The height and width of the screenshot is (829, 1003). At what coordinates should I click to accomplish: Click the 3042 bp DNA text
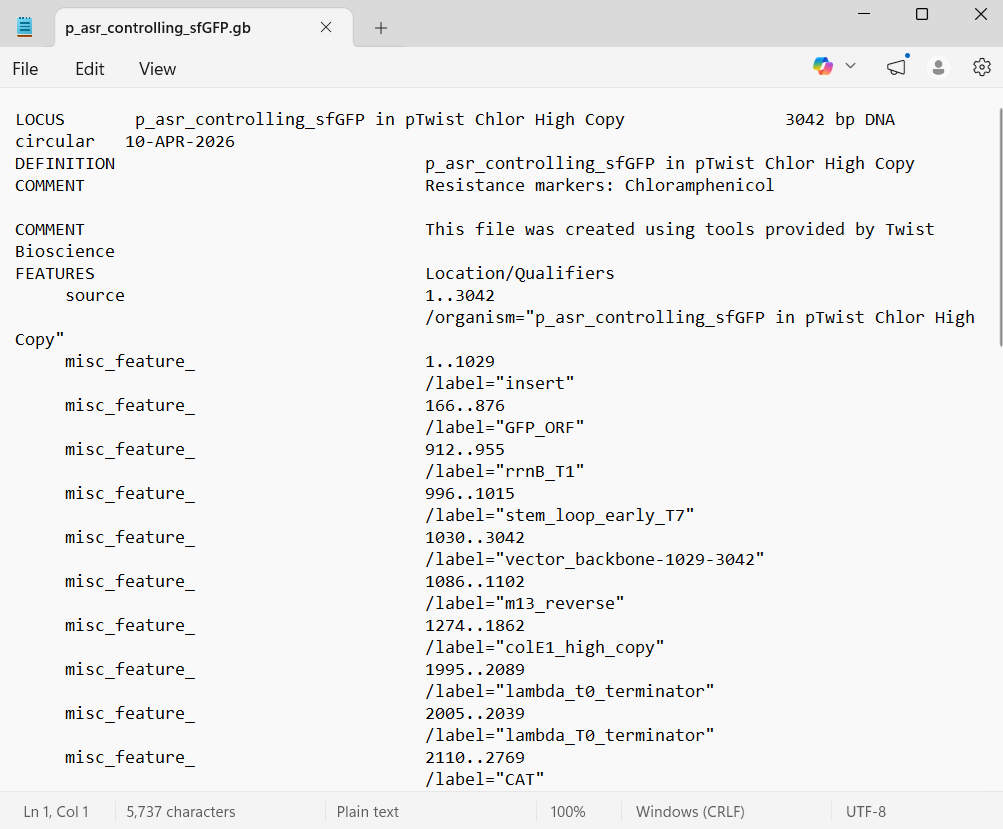(840, 120)
